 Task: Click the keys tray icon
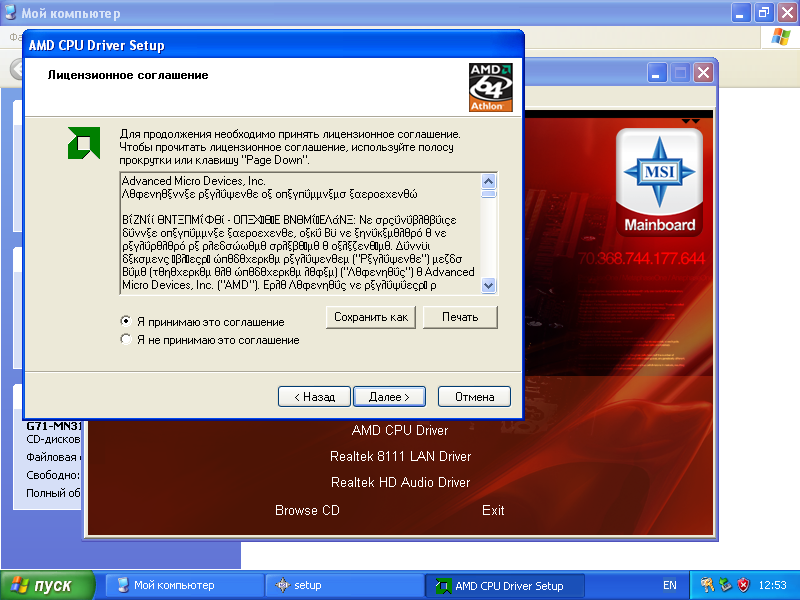click(x=707, y=585)
